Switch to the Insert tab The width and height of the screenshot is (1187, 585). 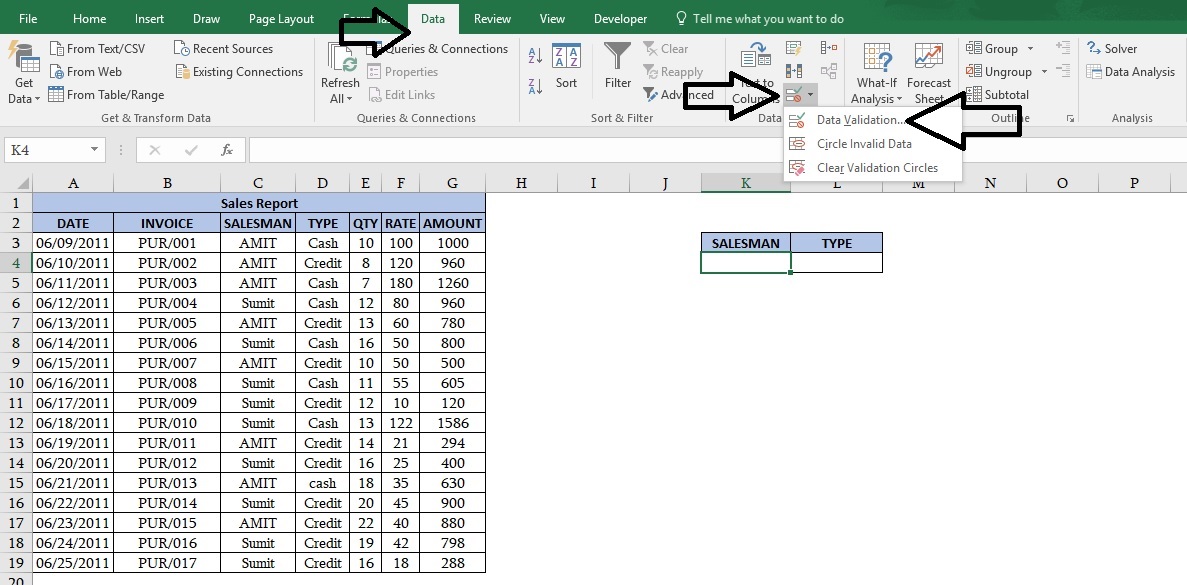pos(149,19)
